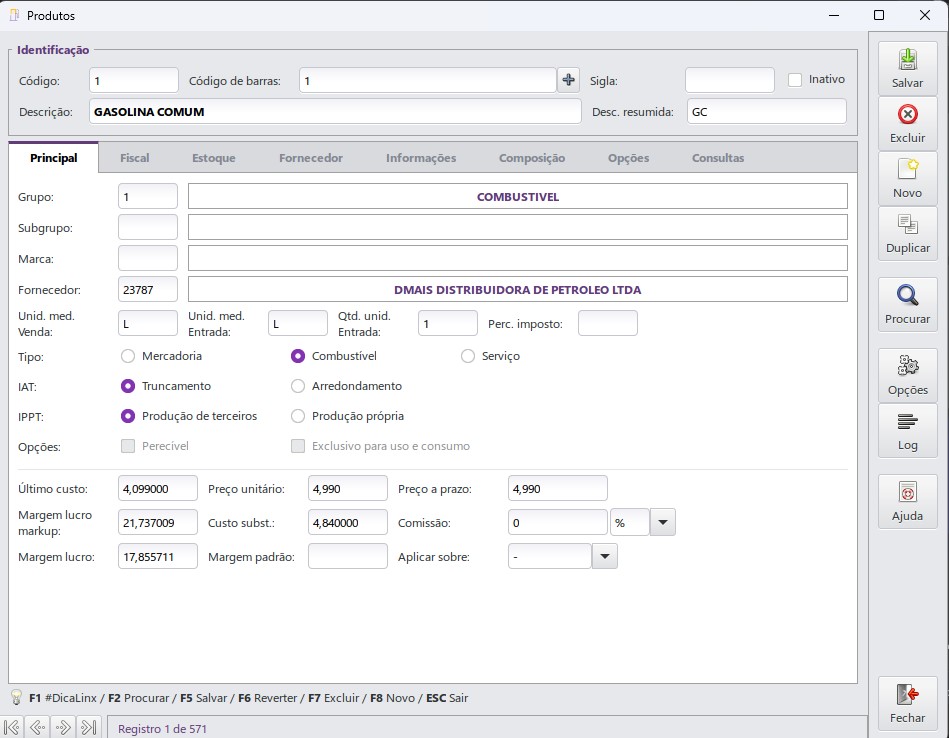Open Ajuda help button
This screenshot has height=738, width=949.
click(907, 502)
